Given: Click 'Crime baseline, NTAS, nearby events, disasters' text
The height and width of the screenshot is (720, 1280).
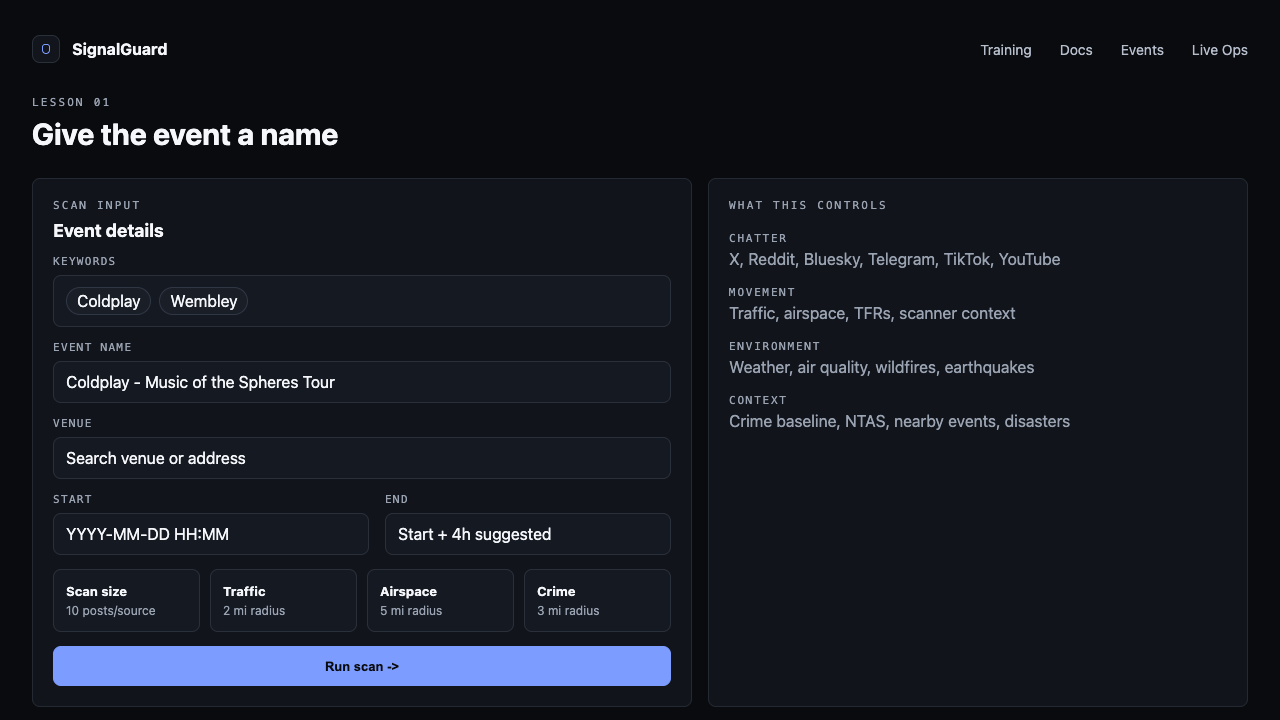Looking at the screenshot, I should [900, 421].
